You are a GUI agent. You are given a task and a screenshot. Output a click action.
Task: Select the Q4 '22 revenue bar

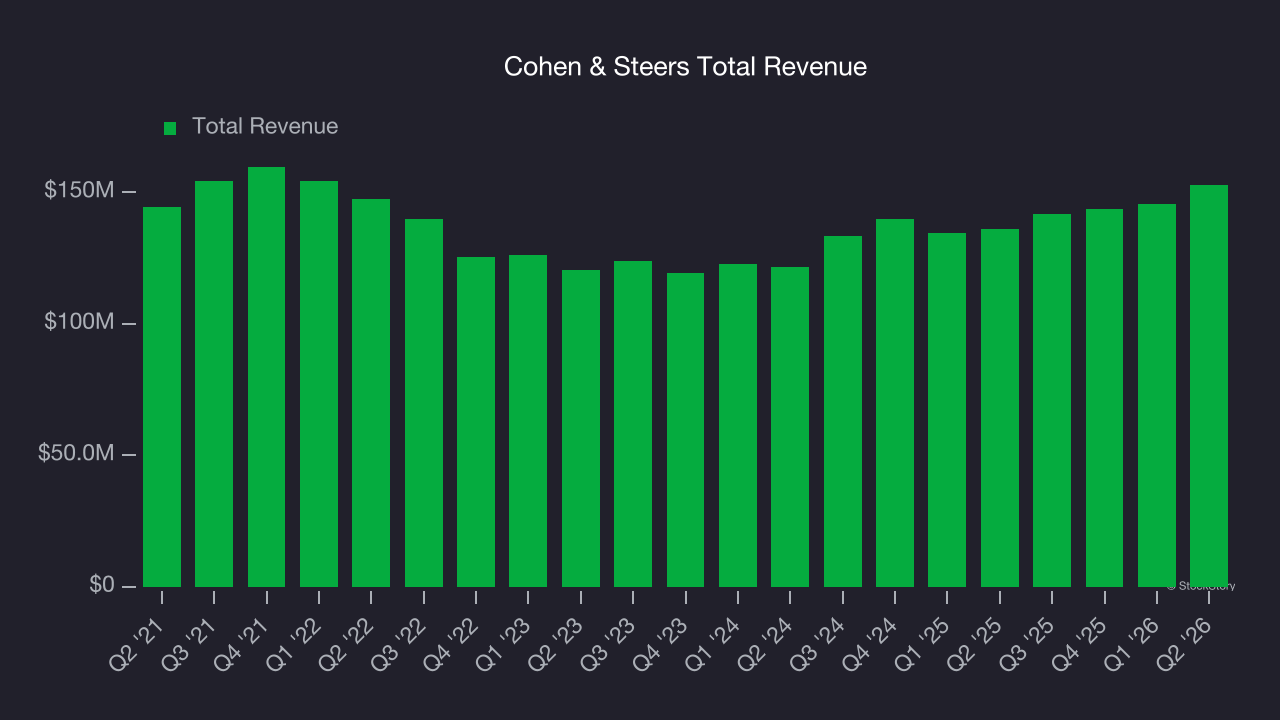point(476,422)
